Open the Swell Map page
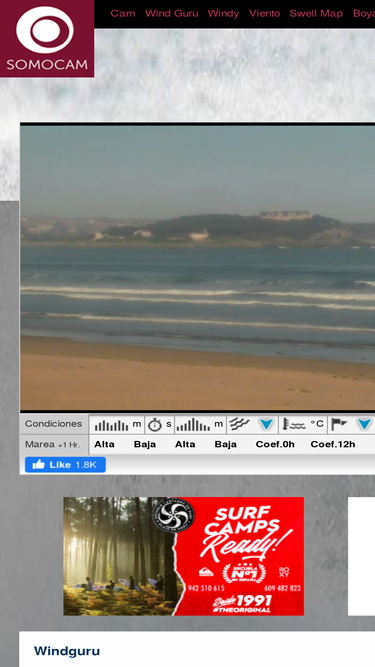Image resolution: width=375 pixels, height=667 pixels. point(316,14)
